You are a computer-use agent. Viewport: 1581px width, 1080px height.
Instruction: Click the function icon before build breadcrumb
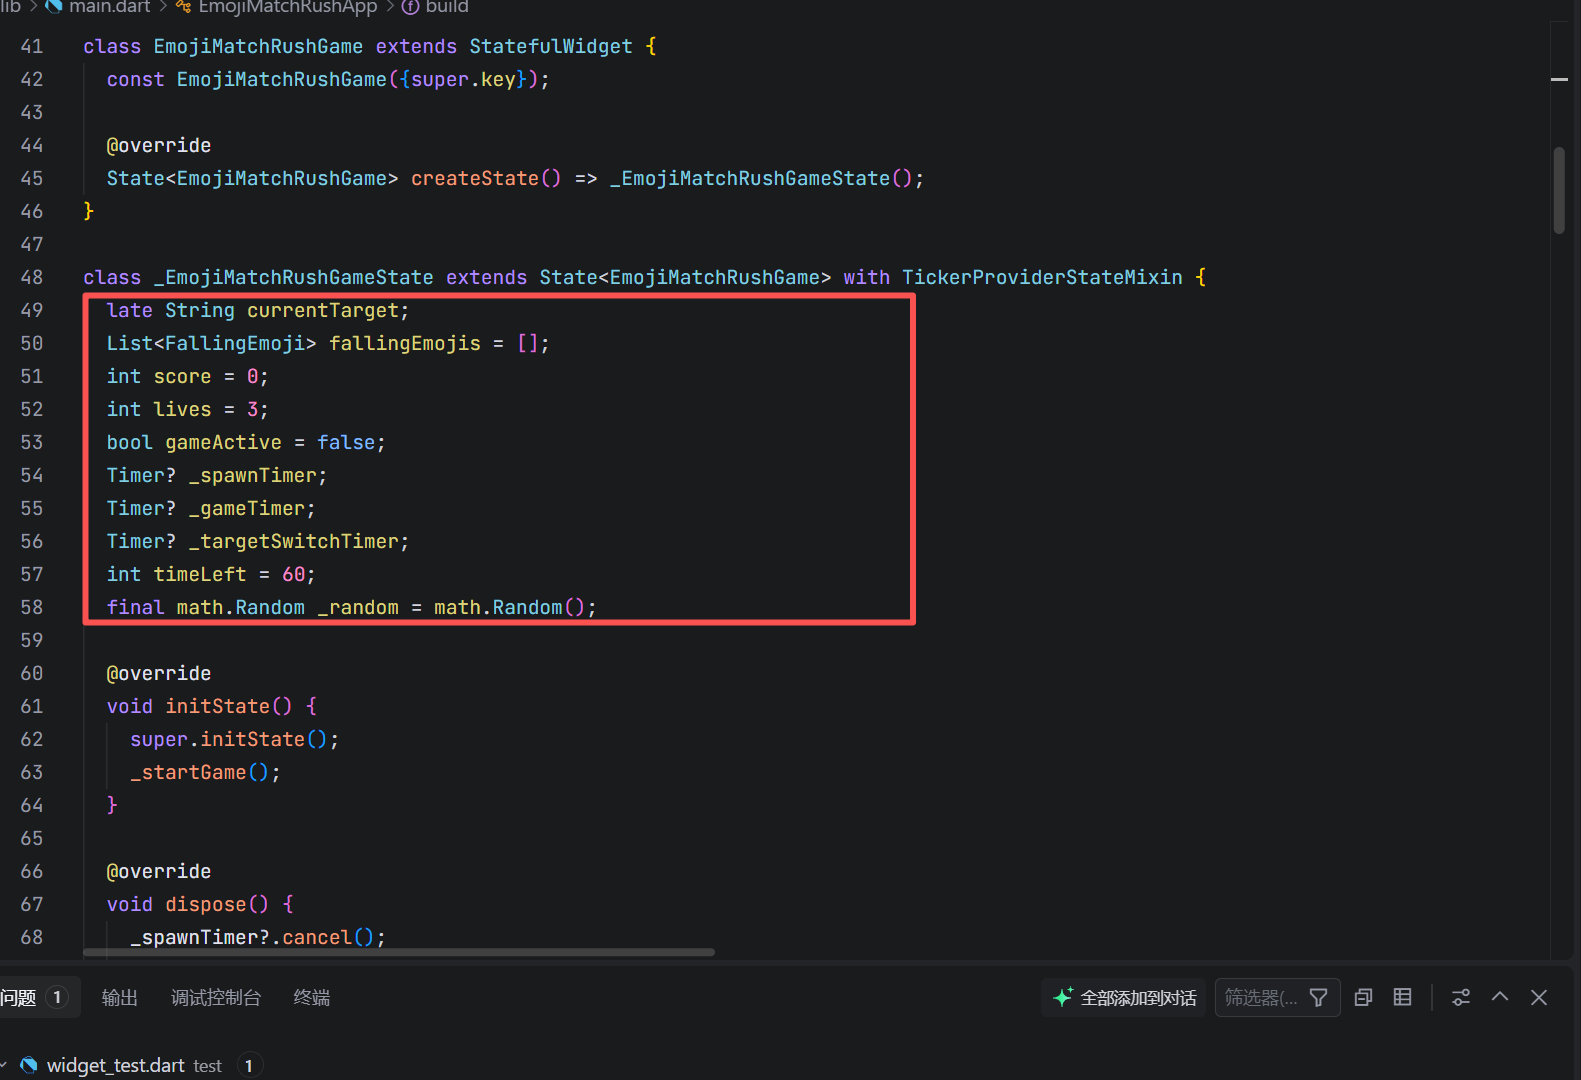pyautogui.click(x=410, y=6)
